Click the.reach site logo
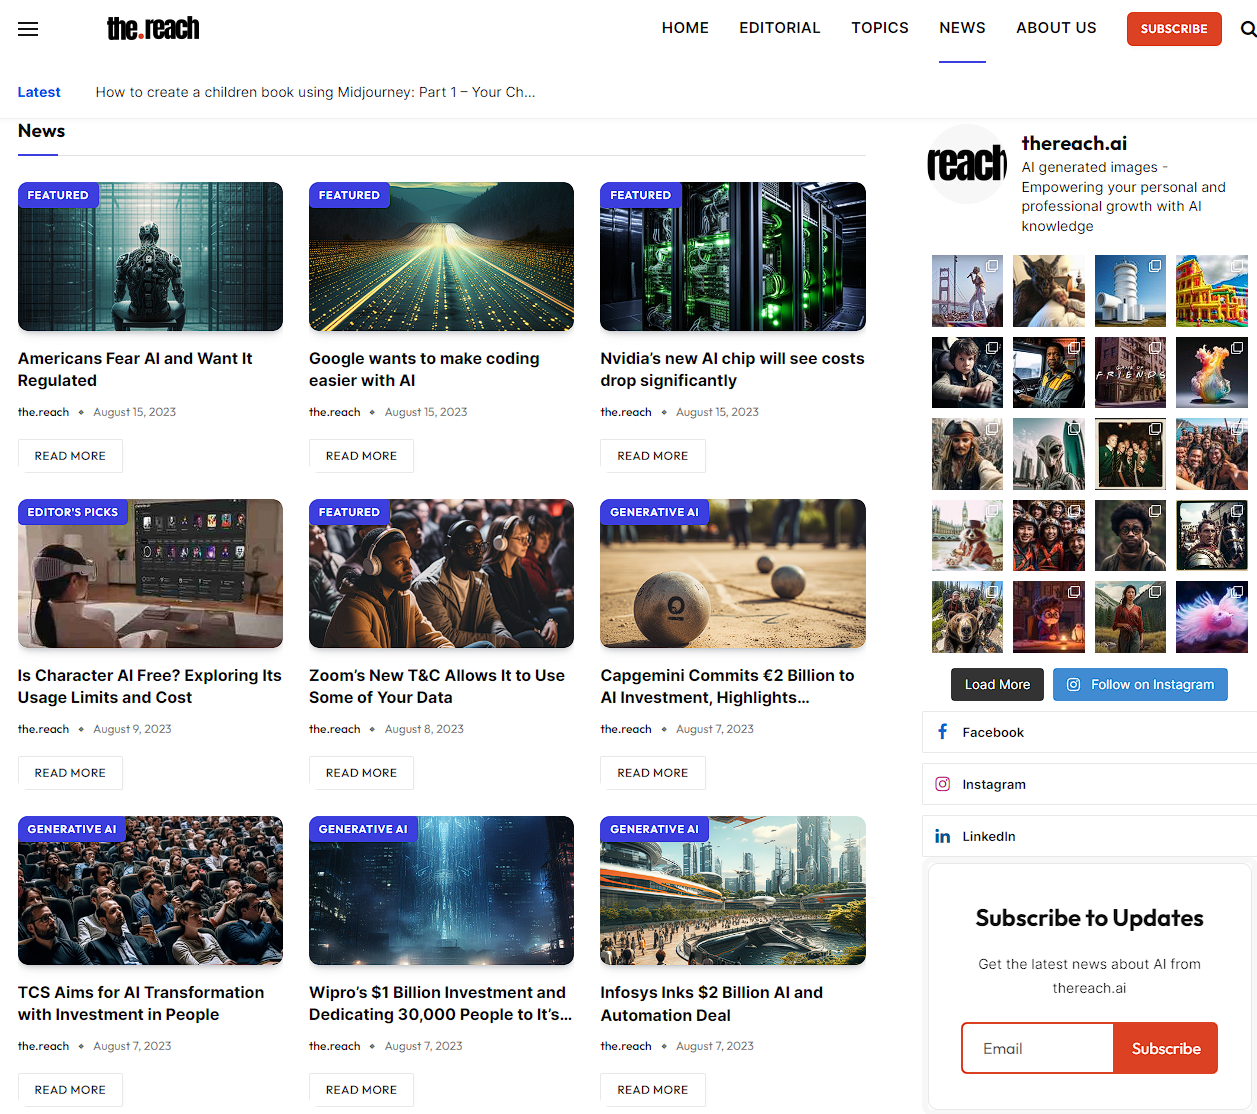Screen dimensions: 1257x1114 click(153, 28)
